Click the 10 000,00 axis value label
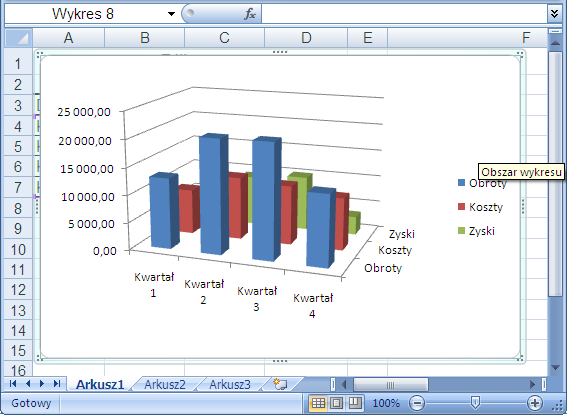Image resolution: width=567 pixels, height=415 pixels. (x=88, y=197)
